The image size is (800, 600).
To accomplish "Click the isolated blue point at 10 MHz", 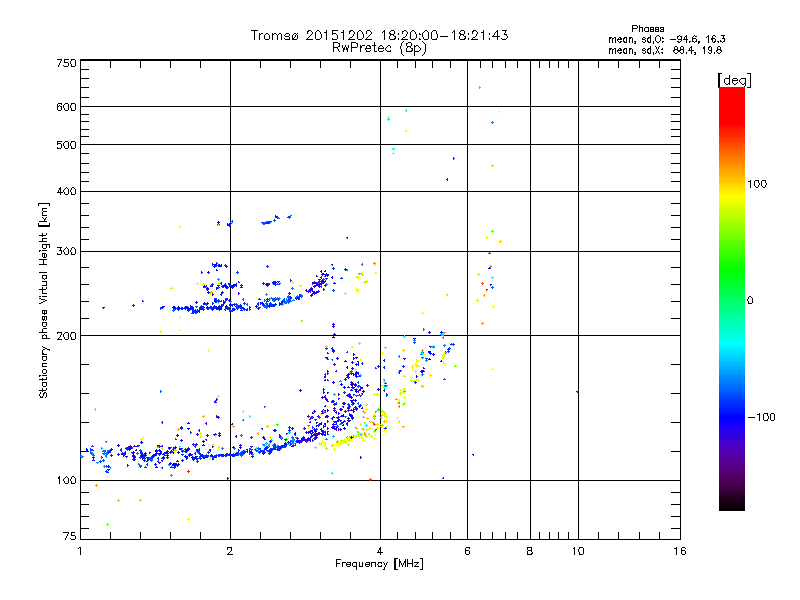I will [577, 392].
